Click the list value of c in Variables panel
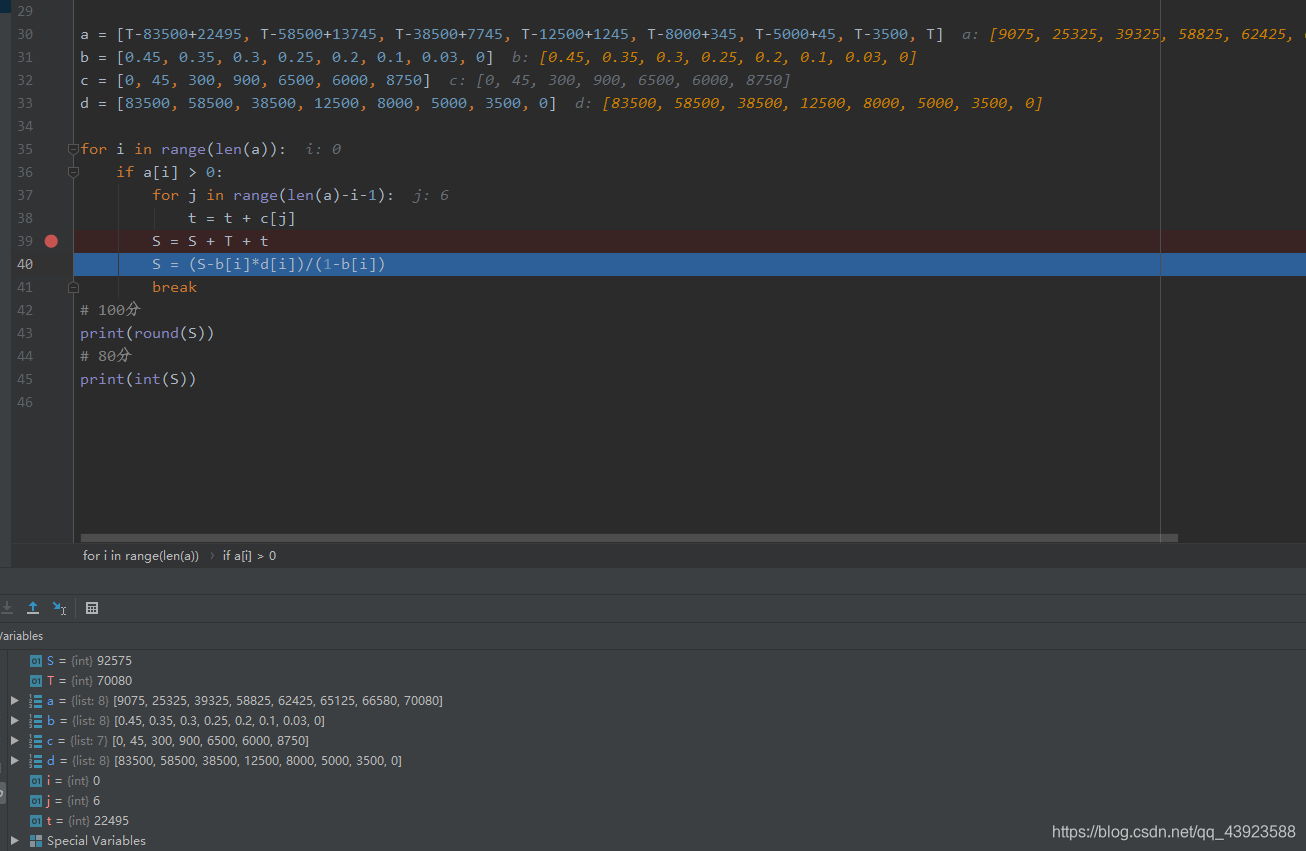The height and width of the screenshot is (851, 1306). coord(211,741)
